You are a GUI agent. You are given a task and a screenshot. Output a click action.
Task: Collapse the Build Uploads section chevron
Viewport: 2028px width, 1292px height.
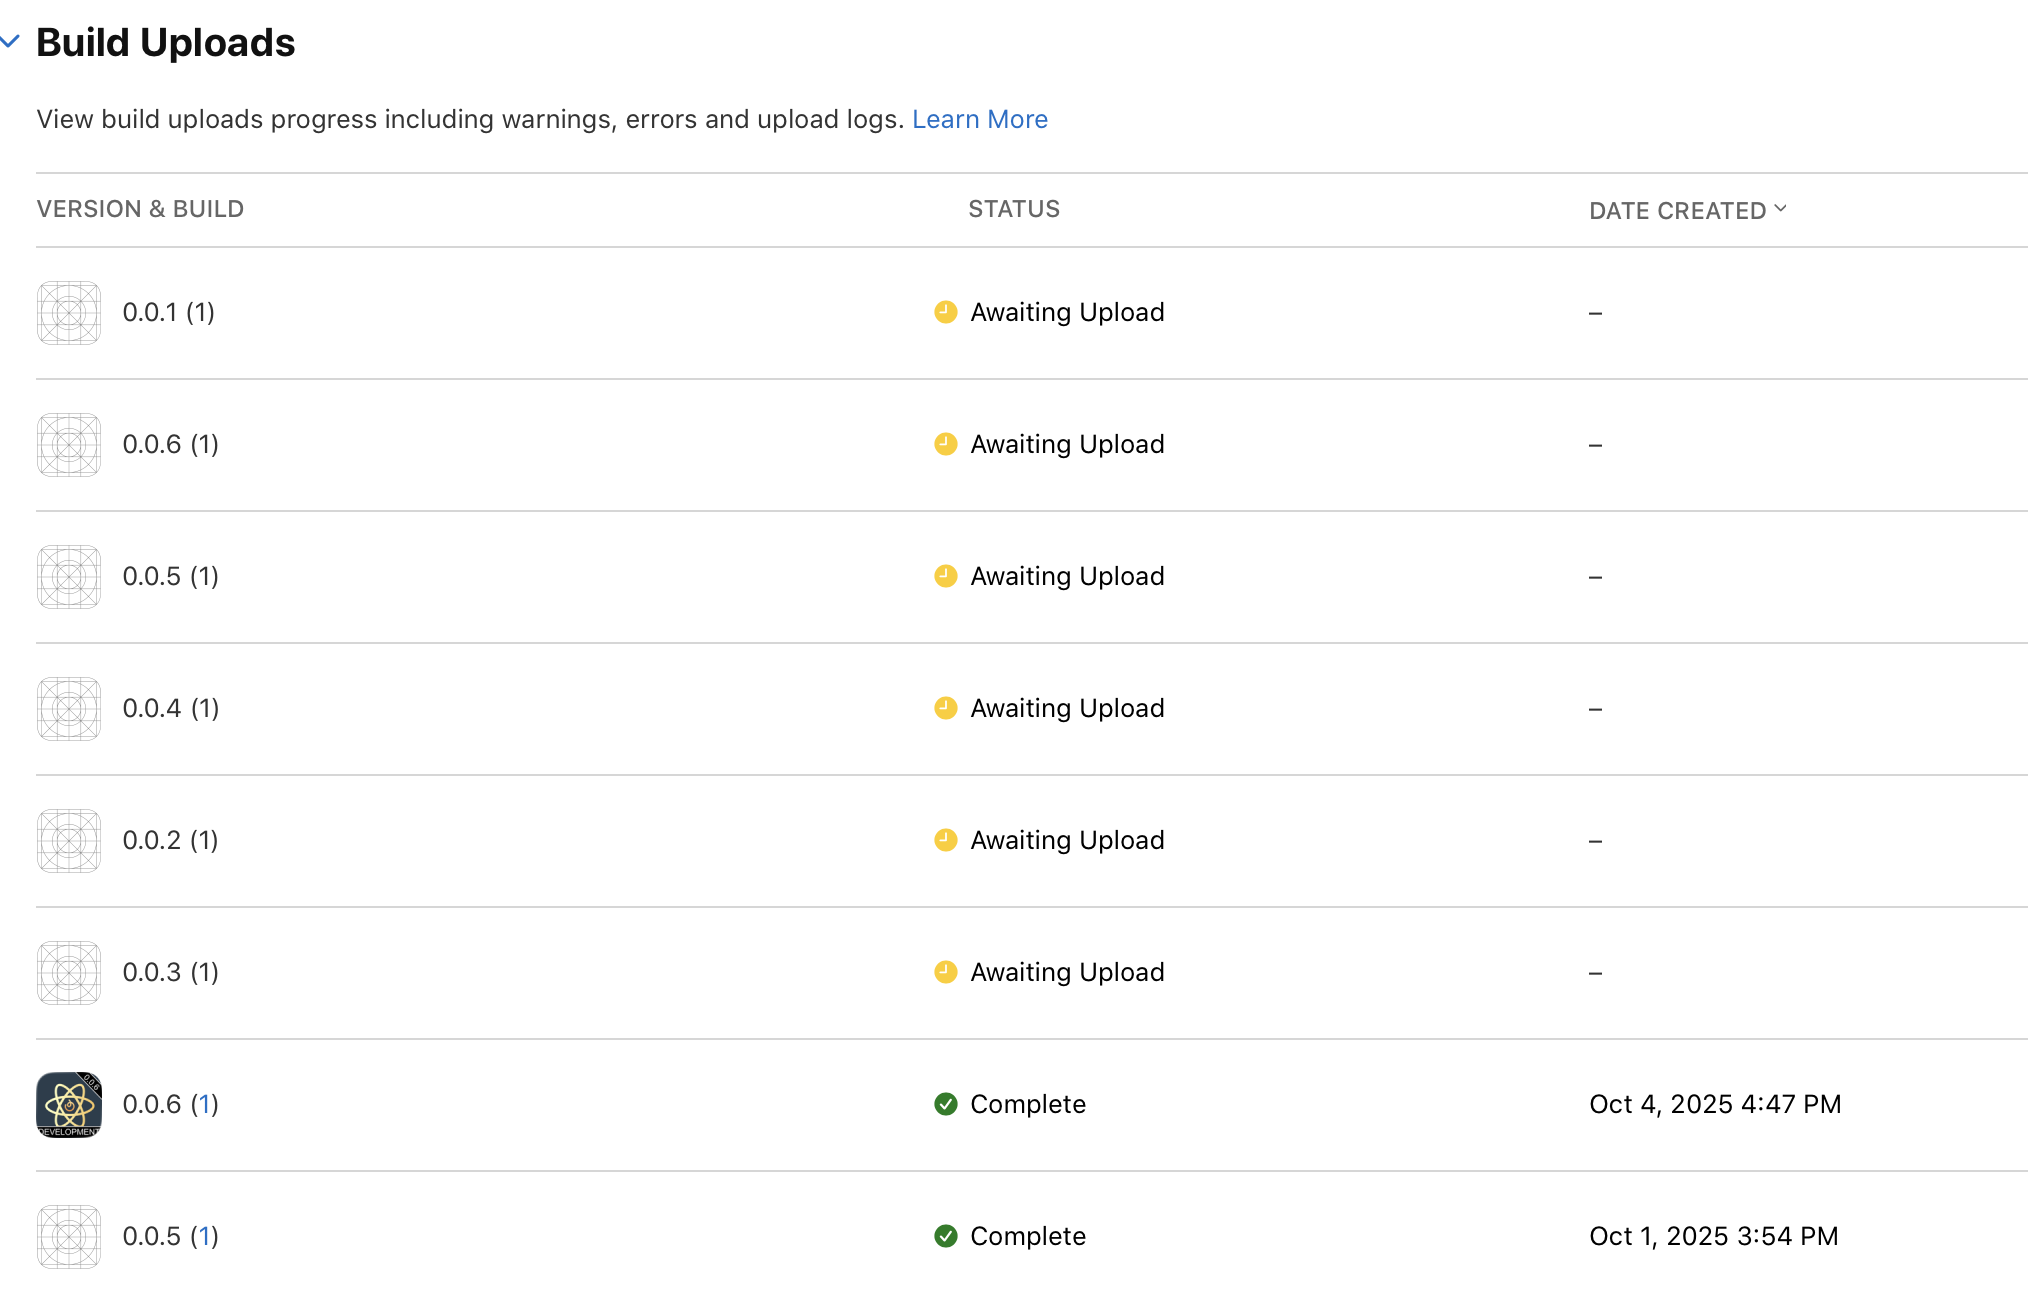click(x=10, y=42)
